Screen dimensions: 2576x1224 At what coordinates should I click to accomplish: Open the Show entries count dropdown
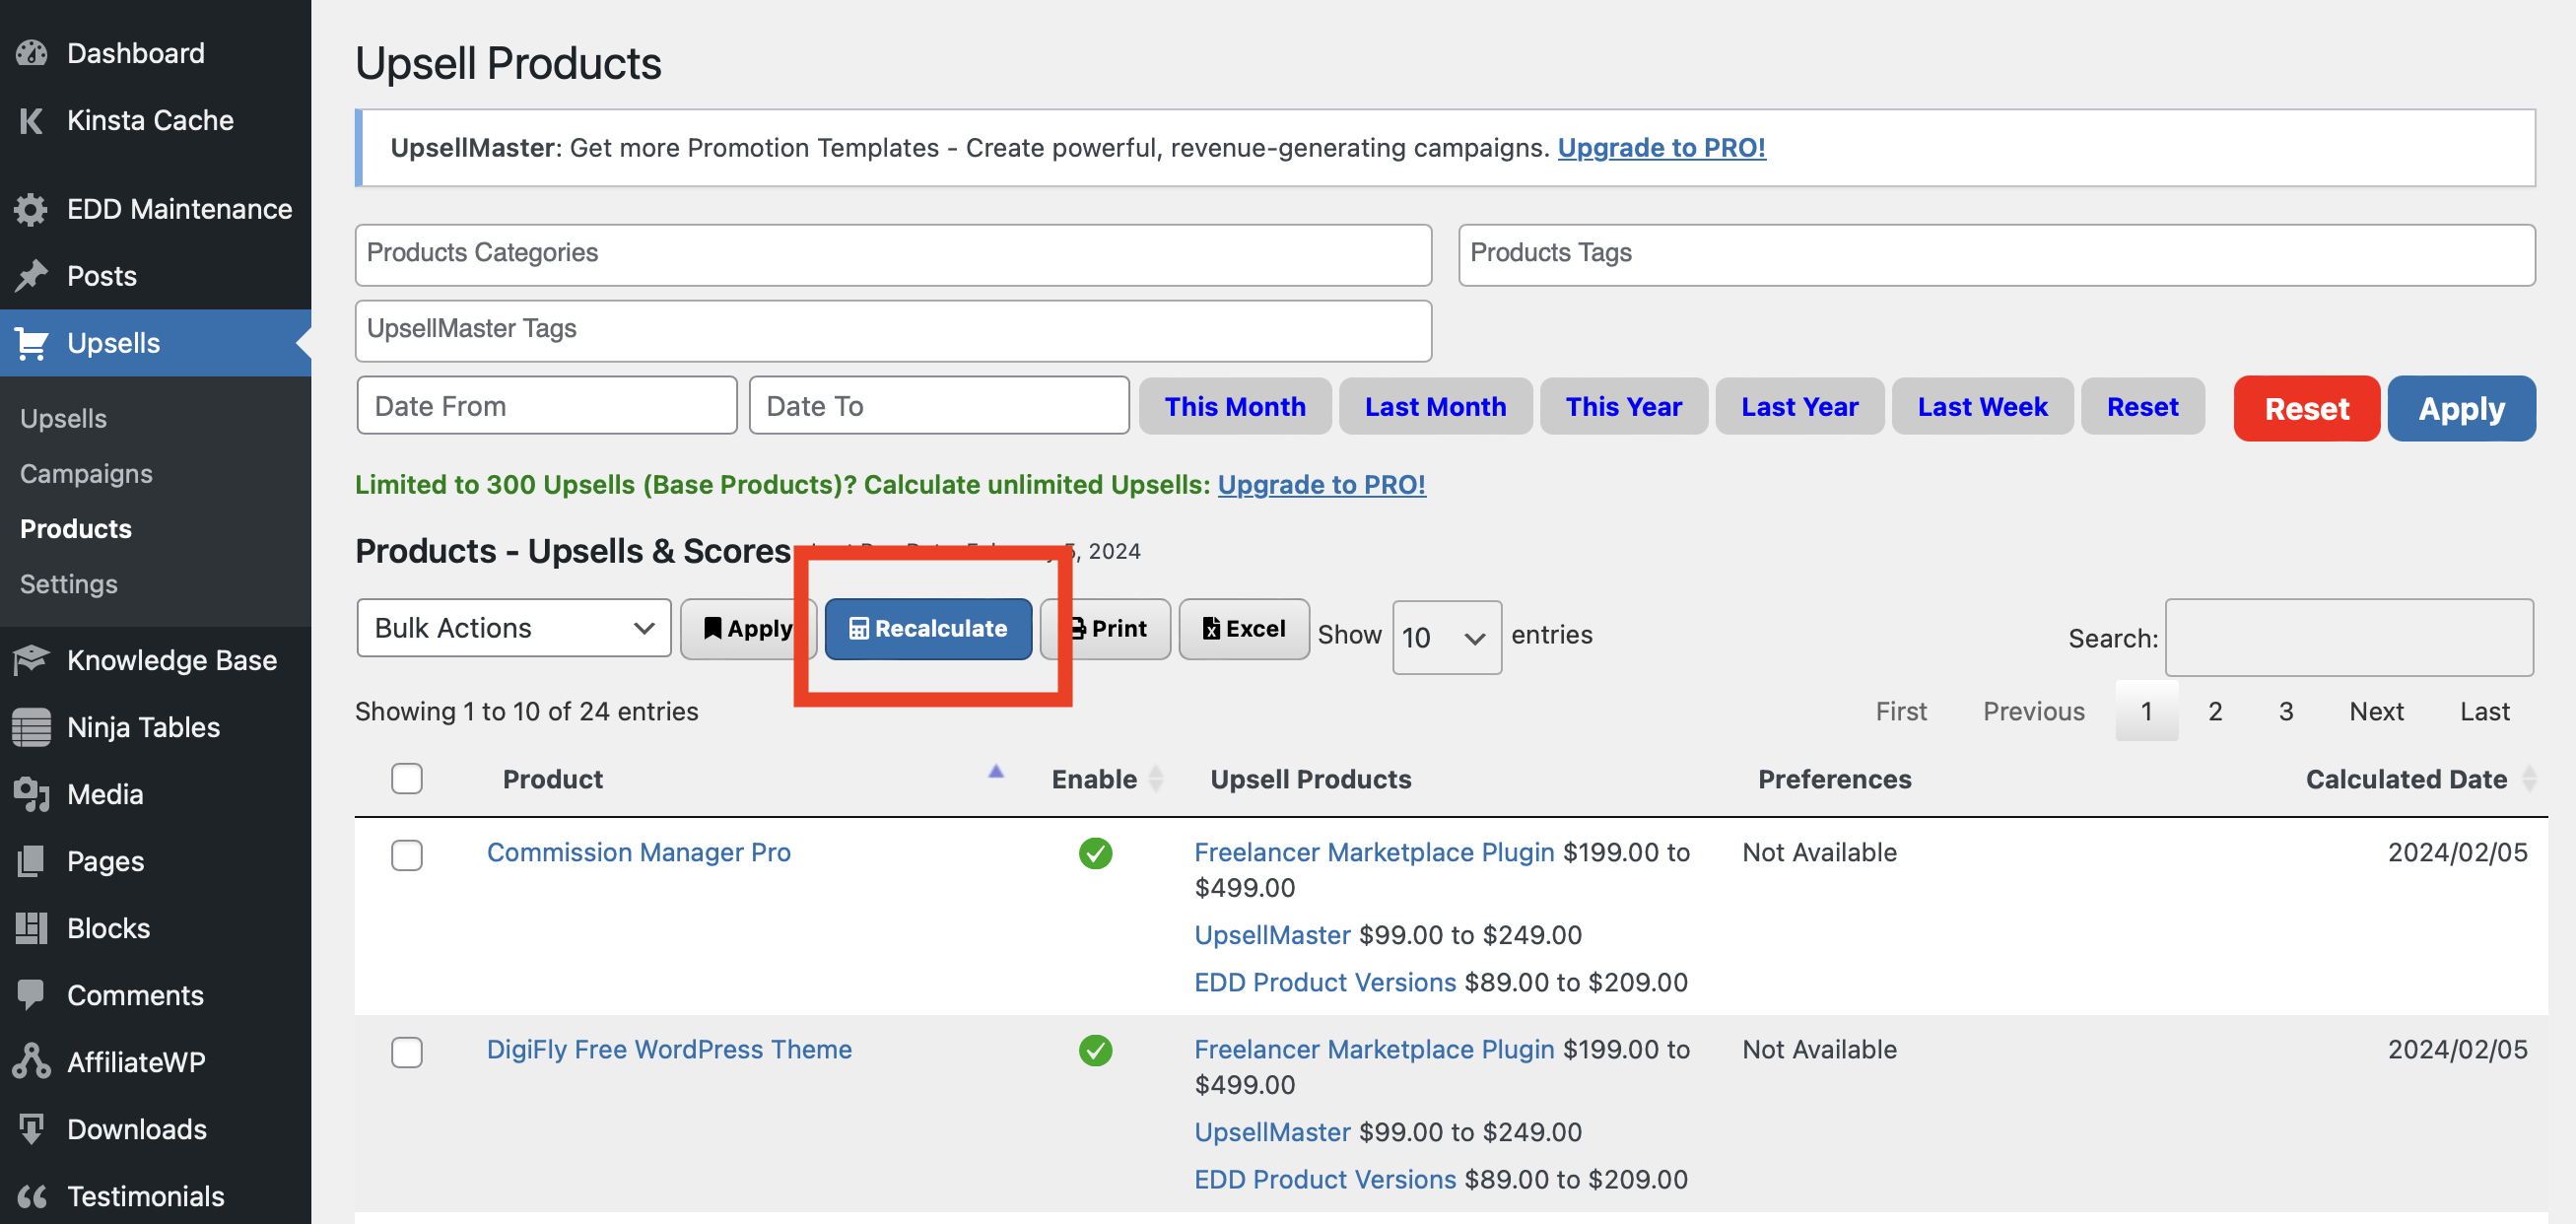(x=1446, y=637)
